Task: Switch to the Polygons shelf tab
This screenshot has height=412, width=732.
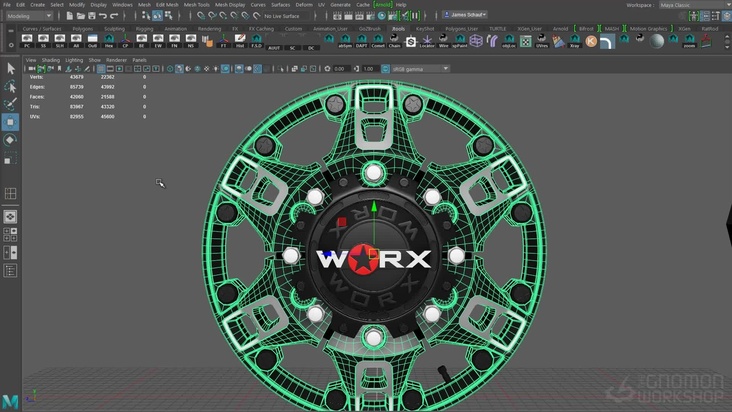Action: (82, 29)
